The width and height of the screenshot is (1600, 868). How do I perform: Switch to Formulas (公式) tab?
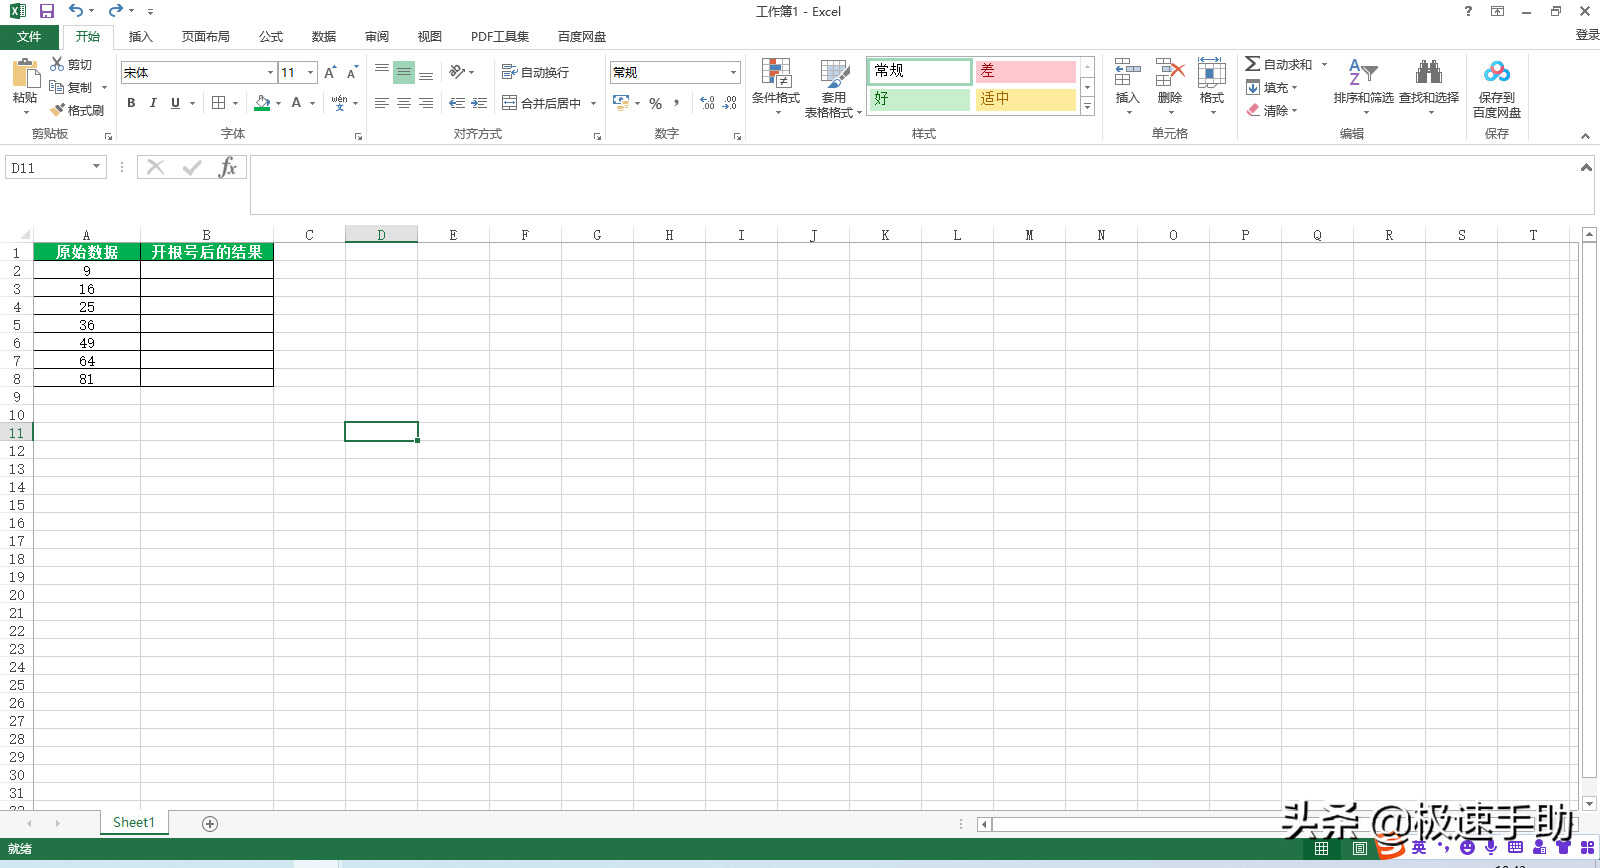[x=271, y=36]
